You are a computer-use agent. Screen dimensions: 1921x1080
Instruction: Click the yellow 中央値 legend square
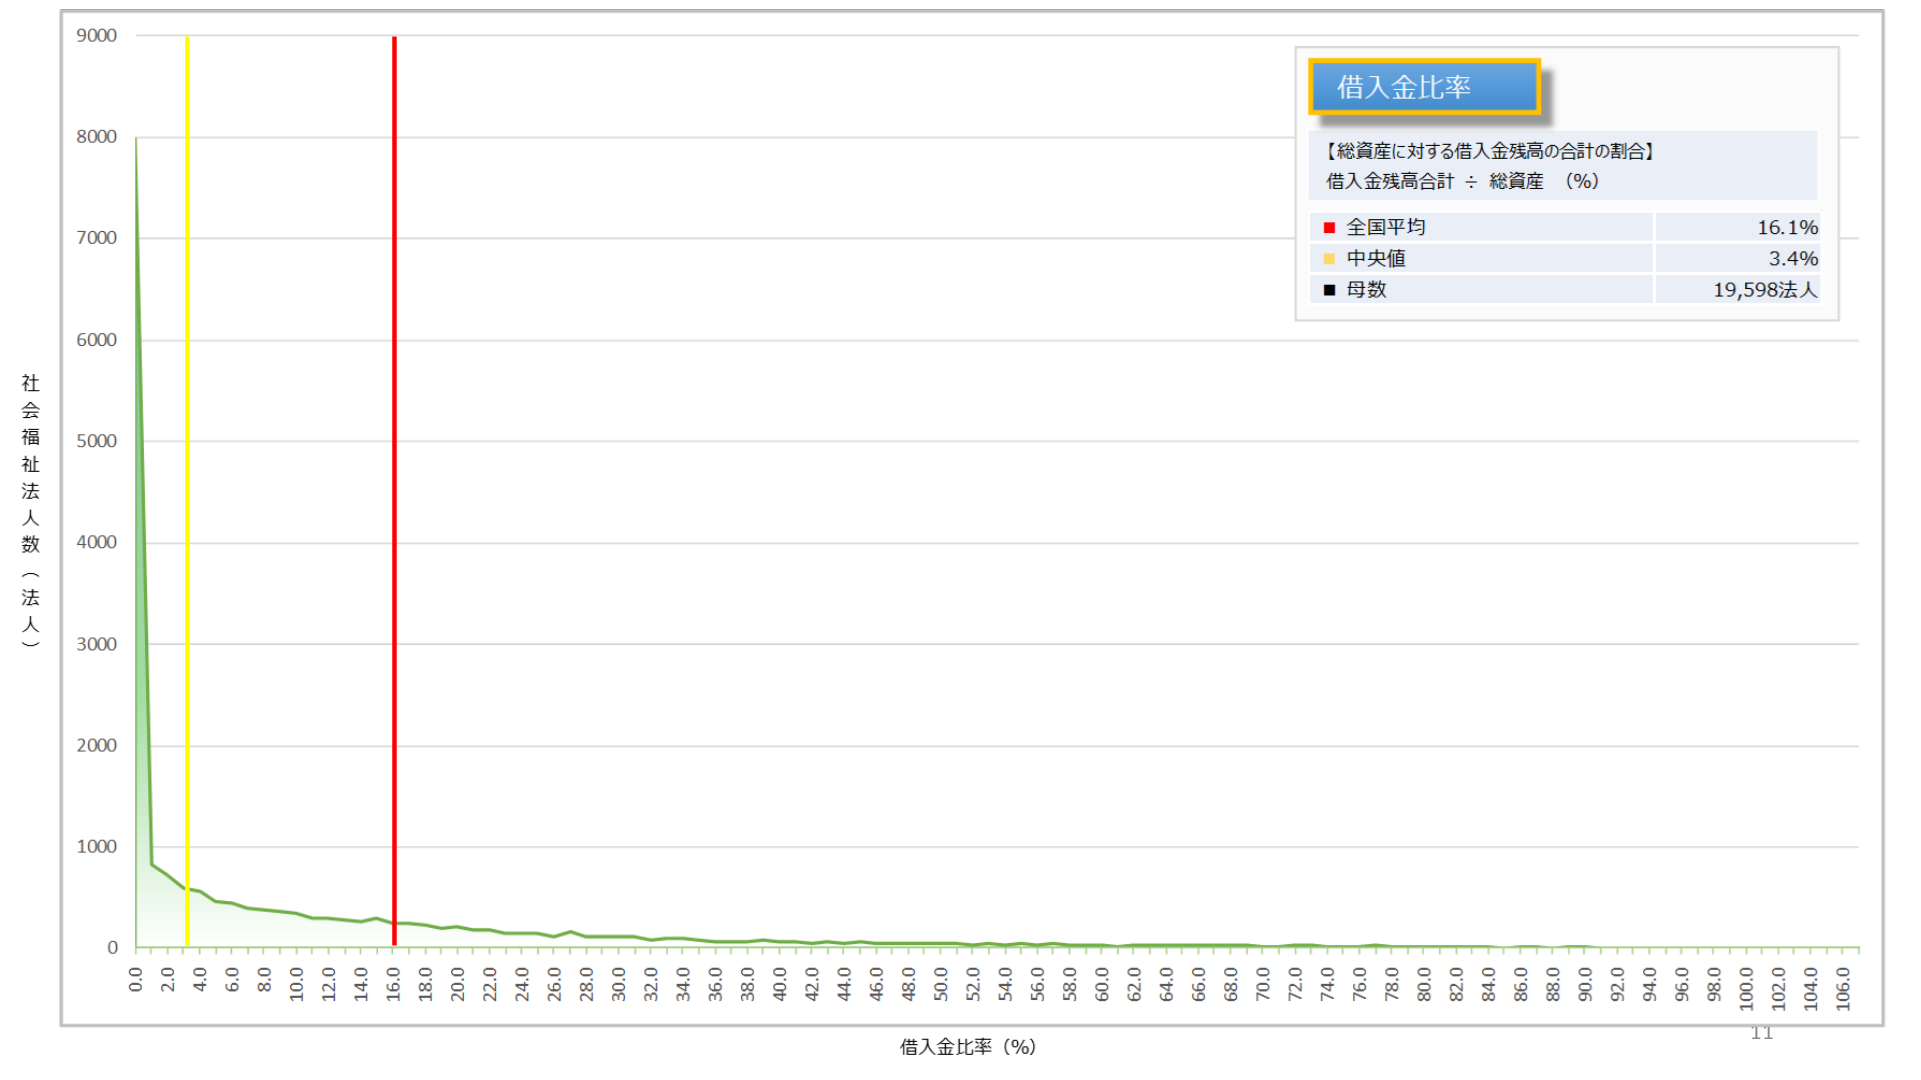1329,259
